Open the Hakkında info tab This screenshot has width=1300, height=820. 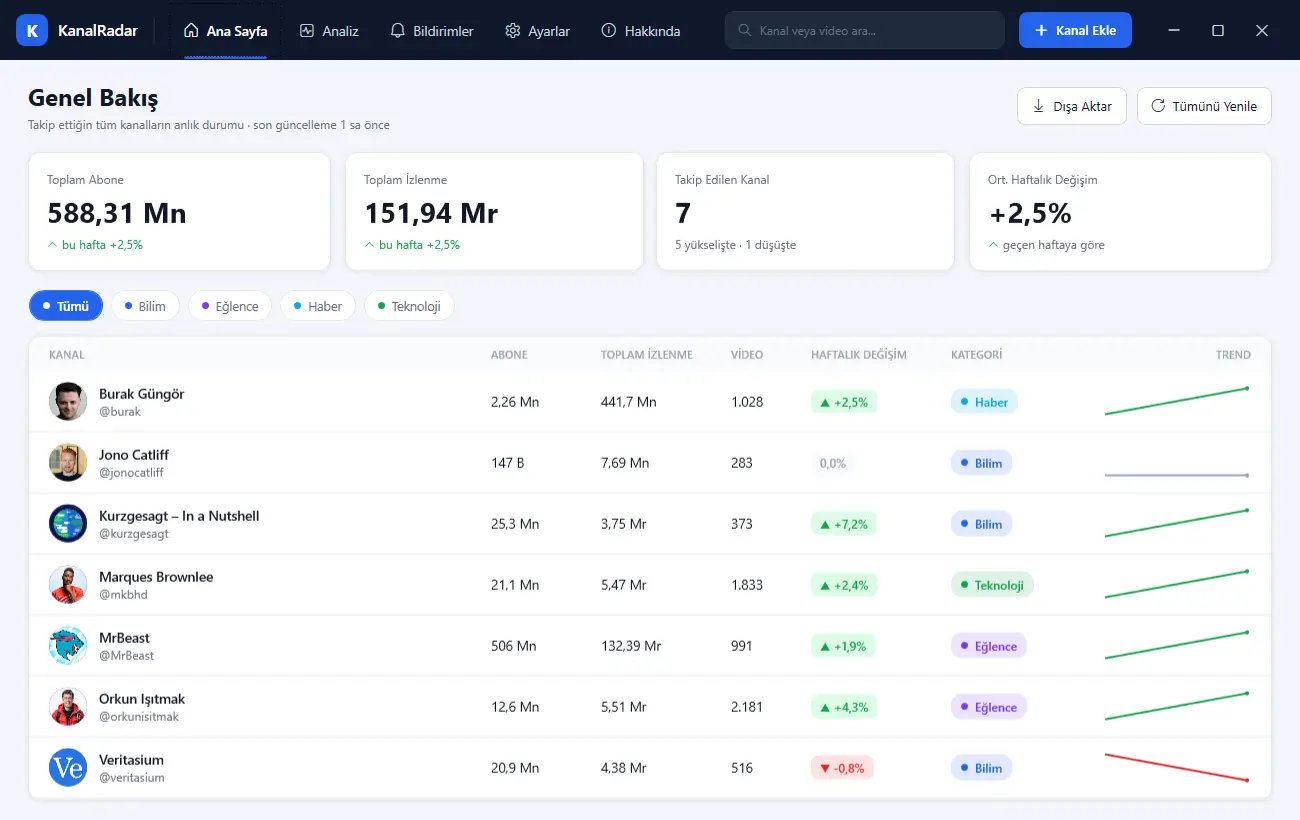point(640,31)
